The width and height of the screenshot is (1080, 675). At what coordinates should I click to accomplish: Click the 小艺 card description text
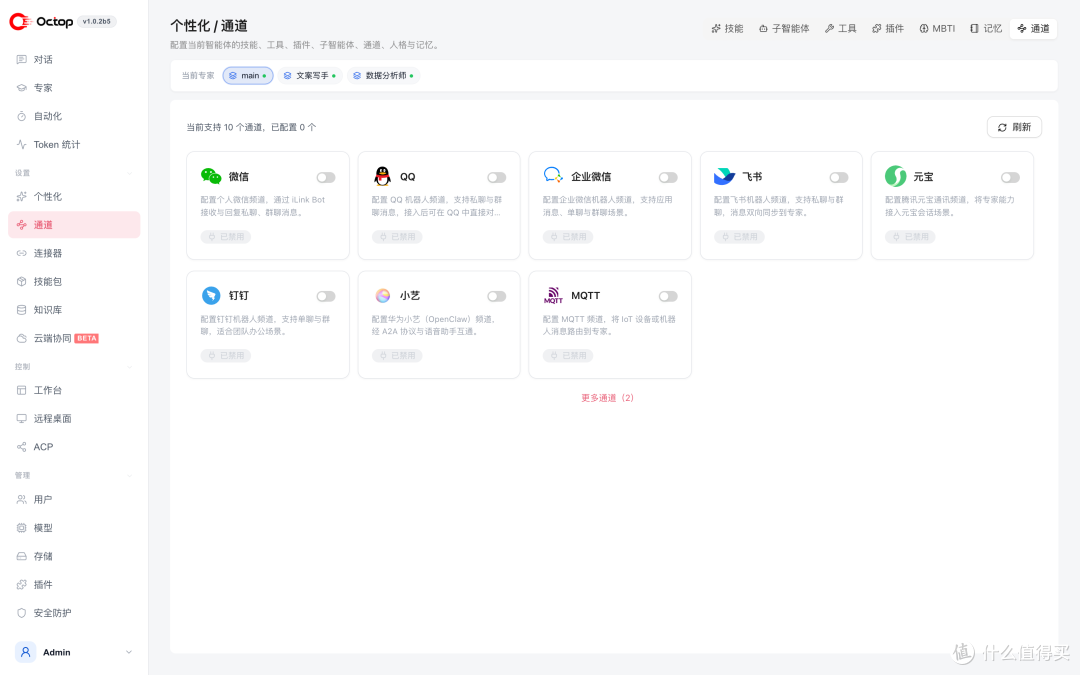point(435,325)
